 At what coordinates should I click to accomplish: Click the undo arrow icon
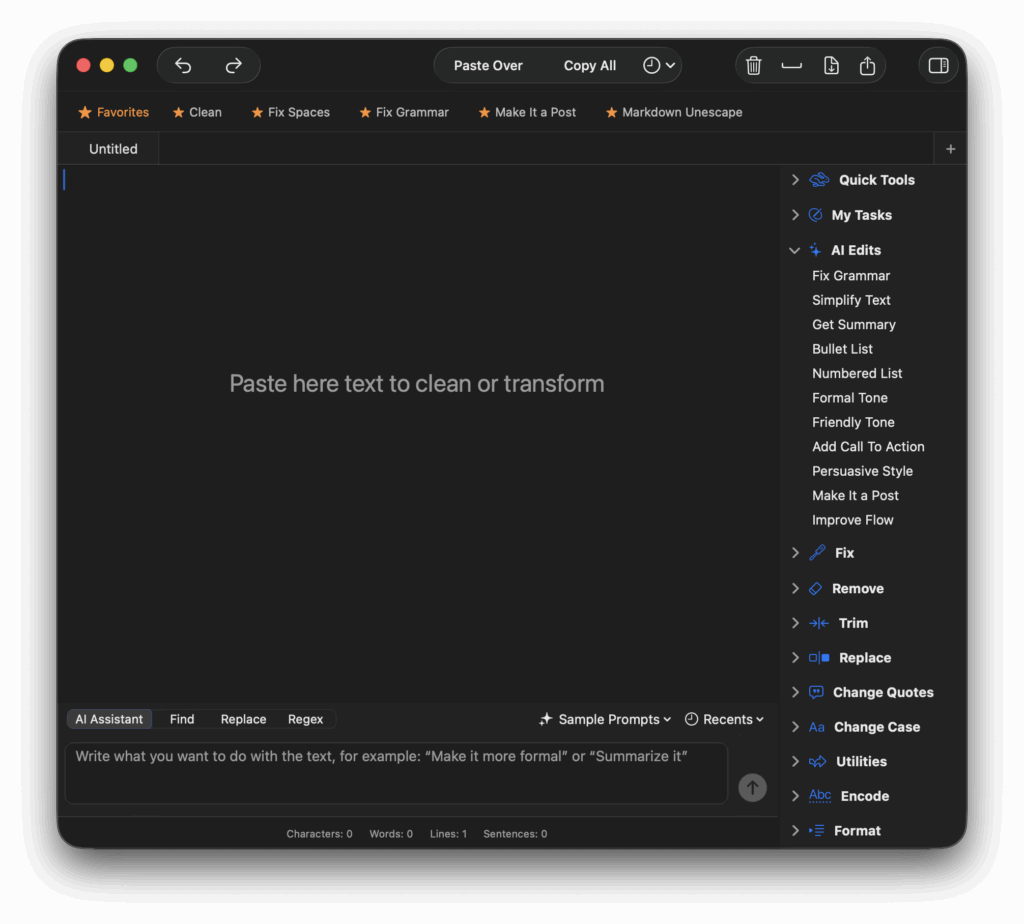point(183,66)
